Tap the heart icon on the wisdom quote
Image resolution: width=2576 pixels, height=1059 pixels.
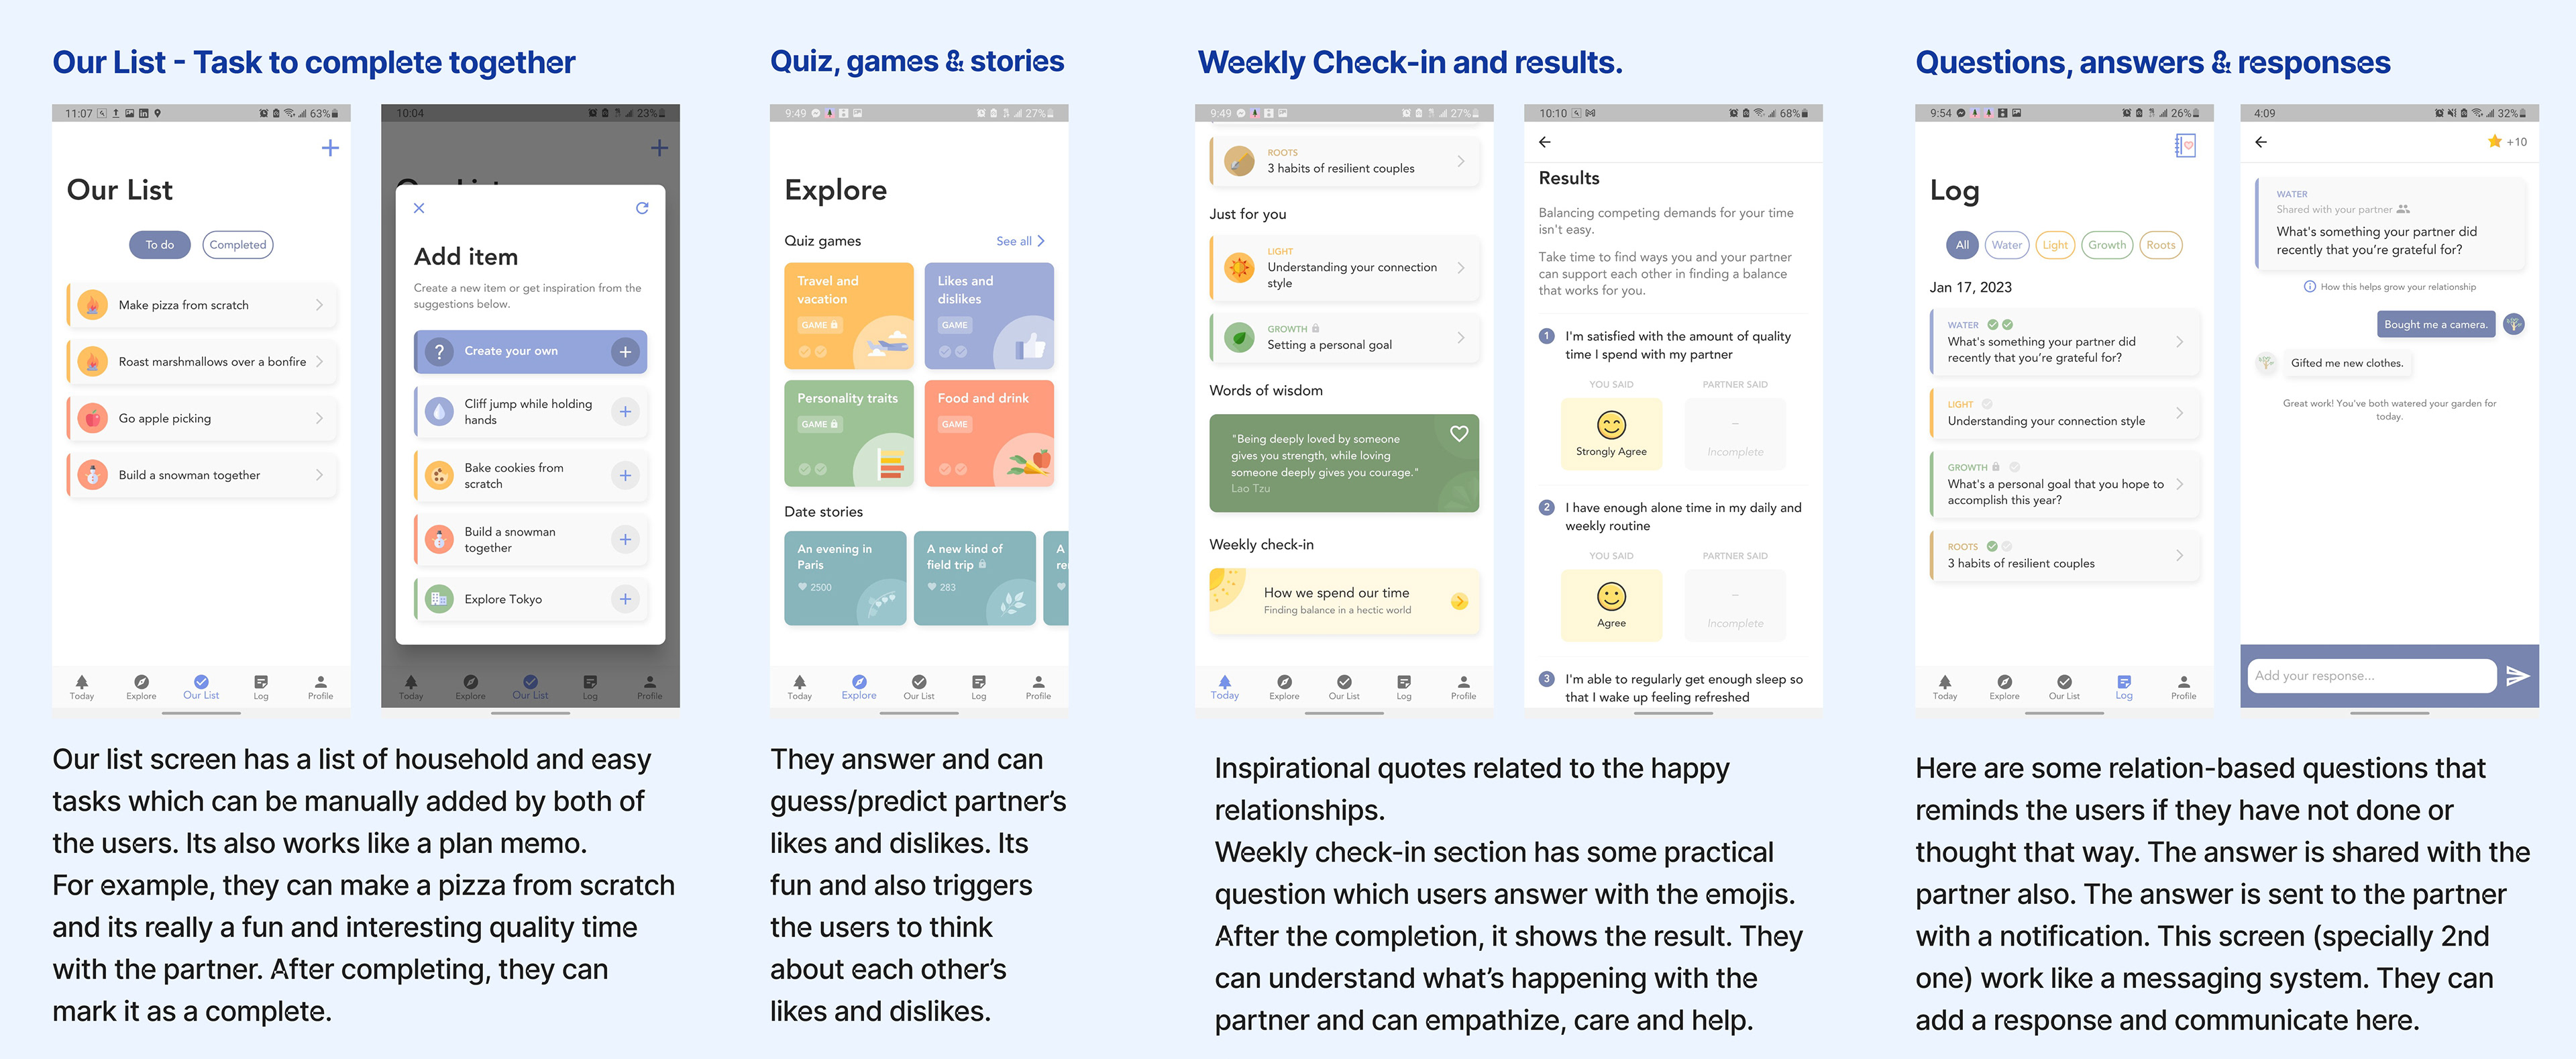pyautogui.click(x=1459, y=433)
